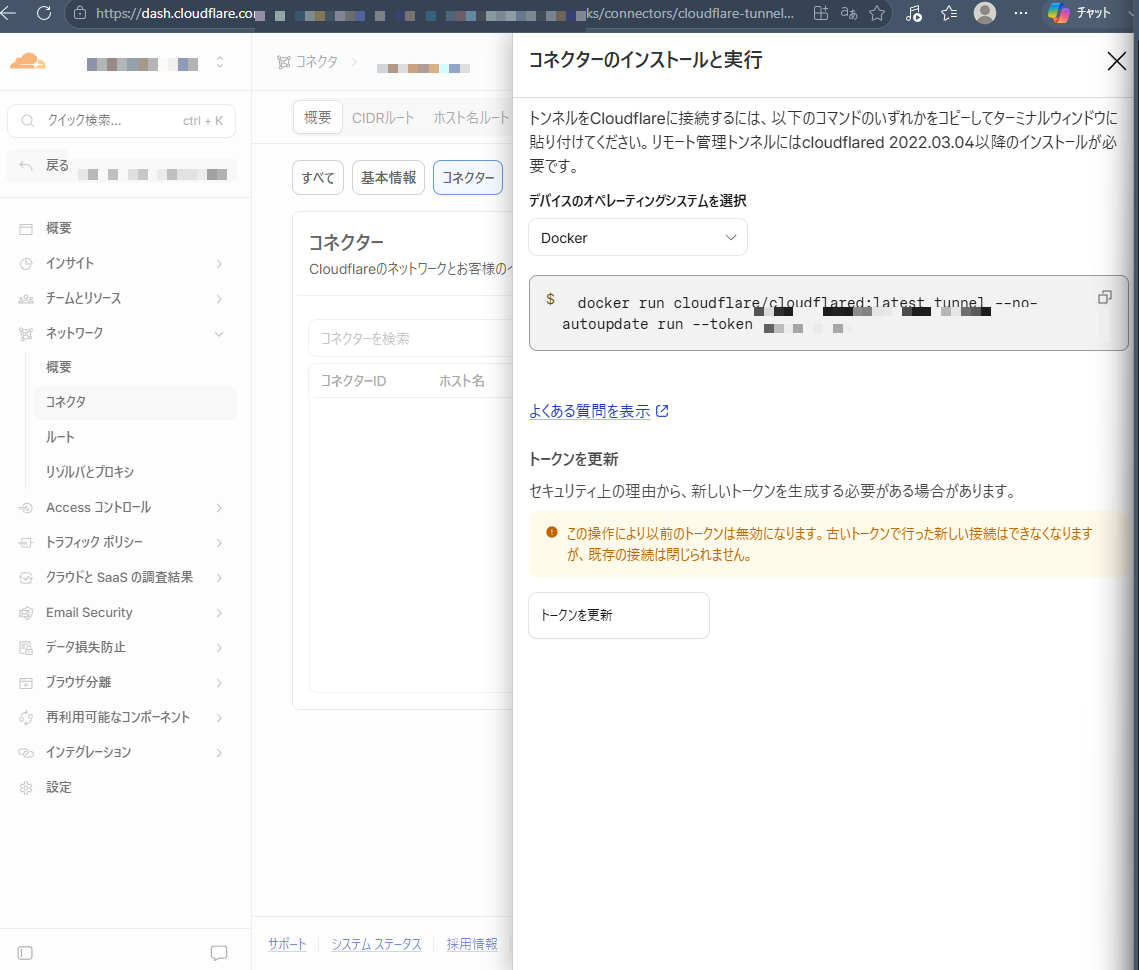Image resolution: width=1139 pixels, height=970 pixels.
Task: Click the Cloudflare logo in the sidebar
Action: [28, 62]
